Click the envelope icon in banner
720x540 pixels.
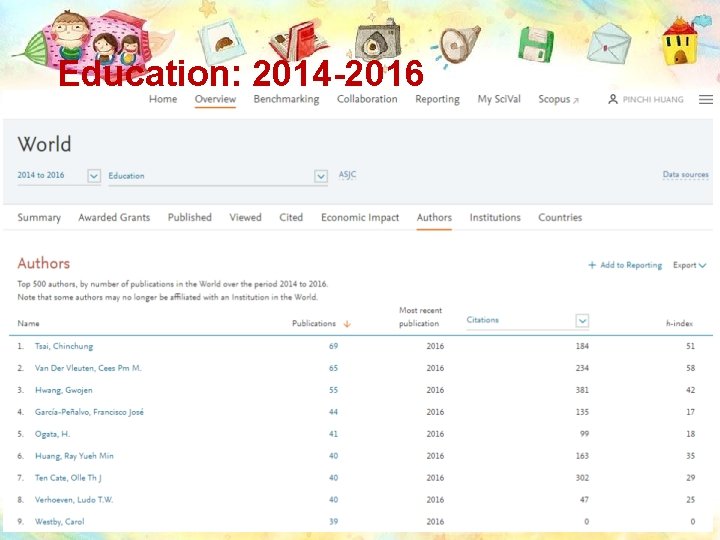pyautogui.click(x=609, y=44)
